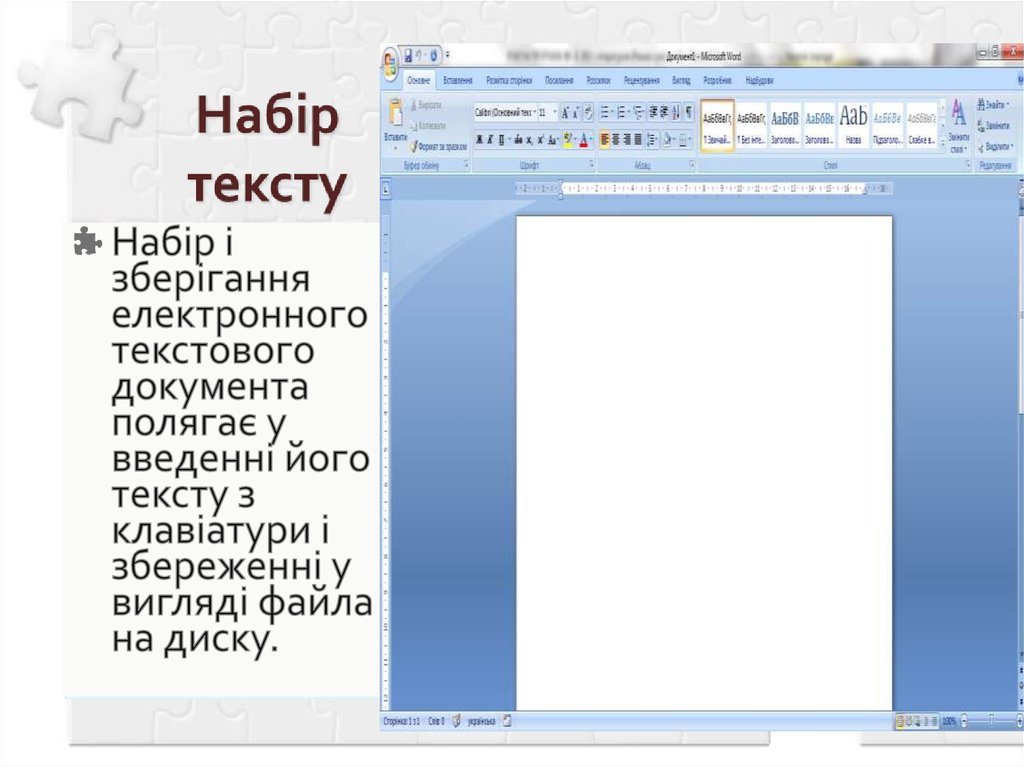Expand the line spacing dropdown
Image resolution: width=1024 pixels, height=767 pixels.
(652, 139)
